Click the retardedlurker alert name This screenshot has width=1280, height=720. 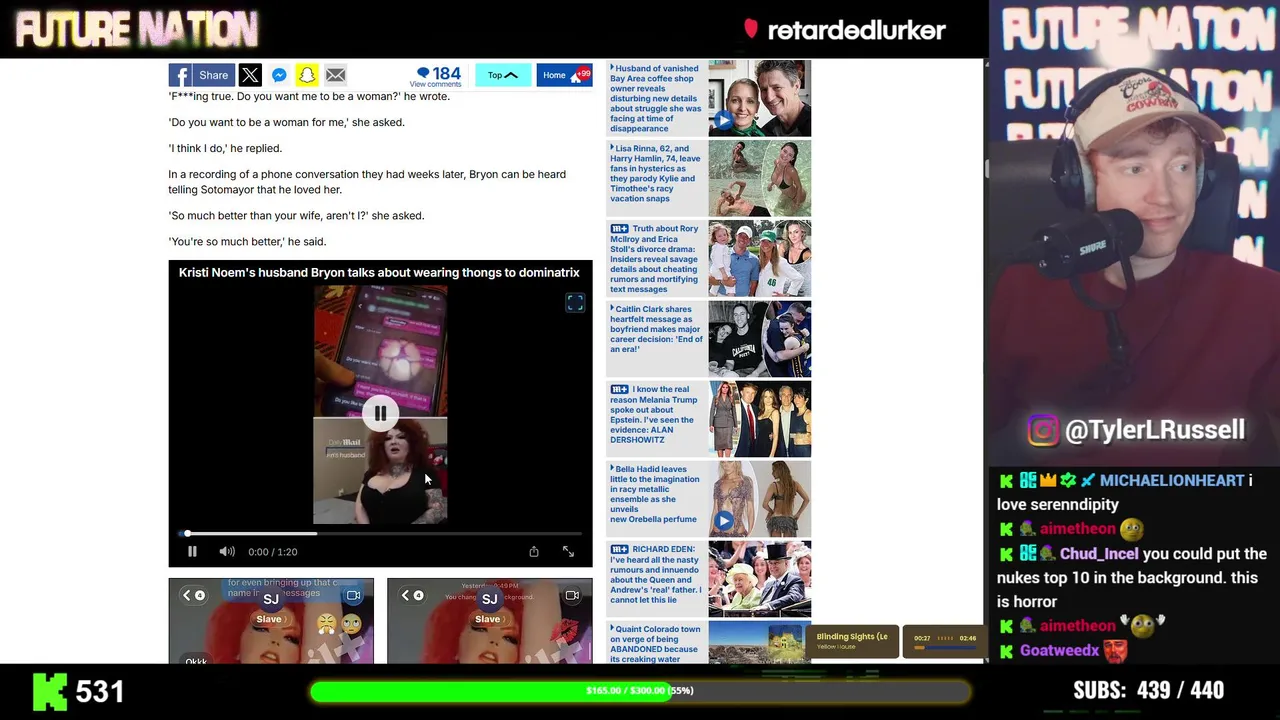pyautogui.click(x=856, y=31)
